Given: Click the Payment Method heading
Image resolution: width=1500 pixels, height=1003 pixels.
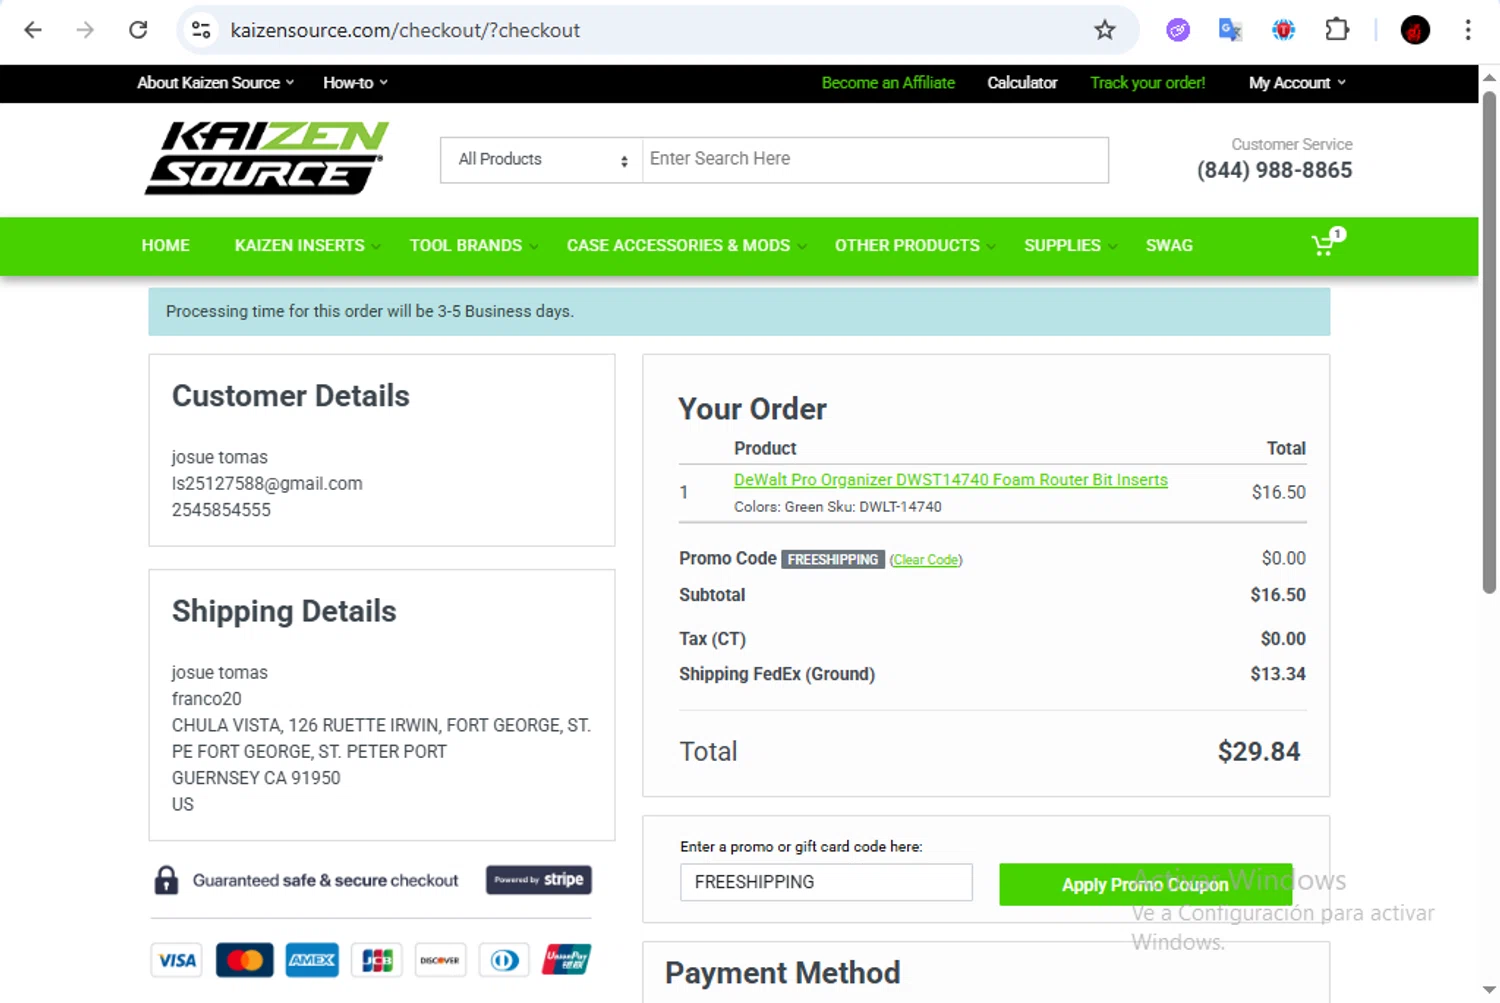Looking at the screenshot, I should 783,972.
